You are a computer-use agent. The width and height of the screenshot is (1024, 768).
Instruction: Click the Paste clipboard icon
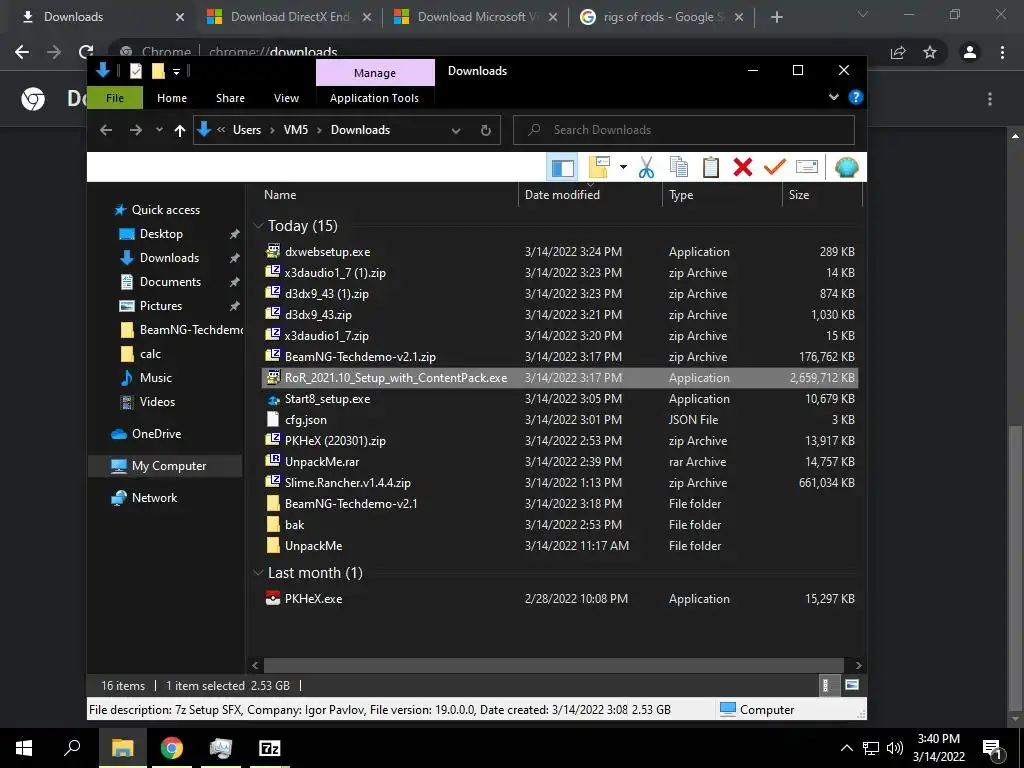click(x=711, y=168)
